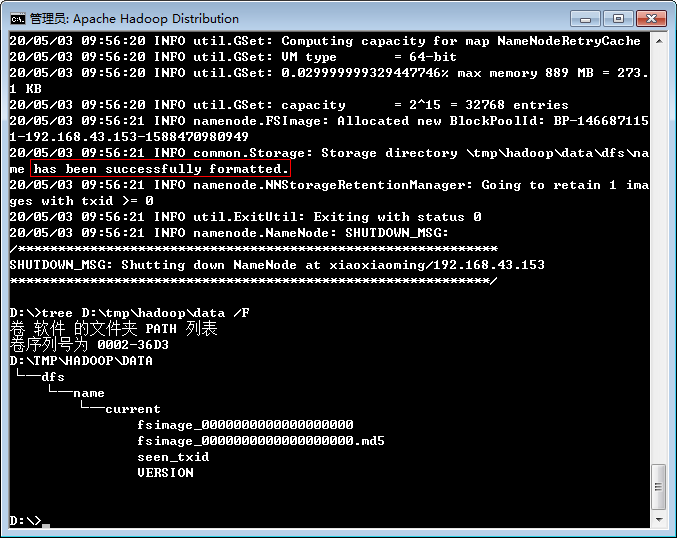The width and height of the screenshot is (677, 538).
Task: Click file name 'fsimage_0000000000000000000.md5'
Action: click(x=261, y=441)
